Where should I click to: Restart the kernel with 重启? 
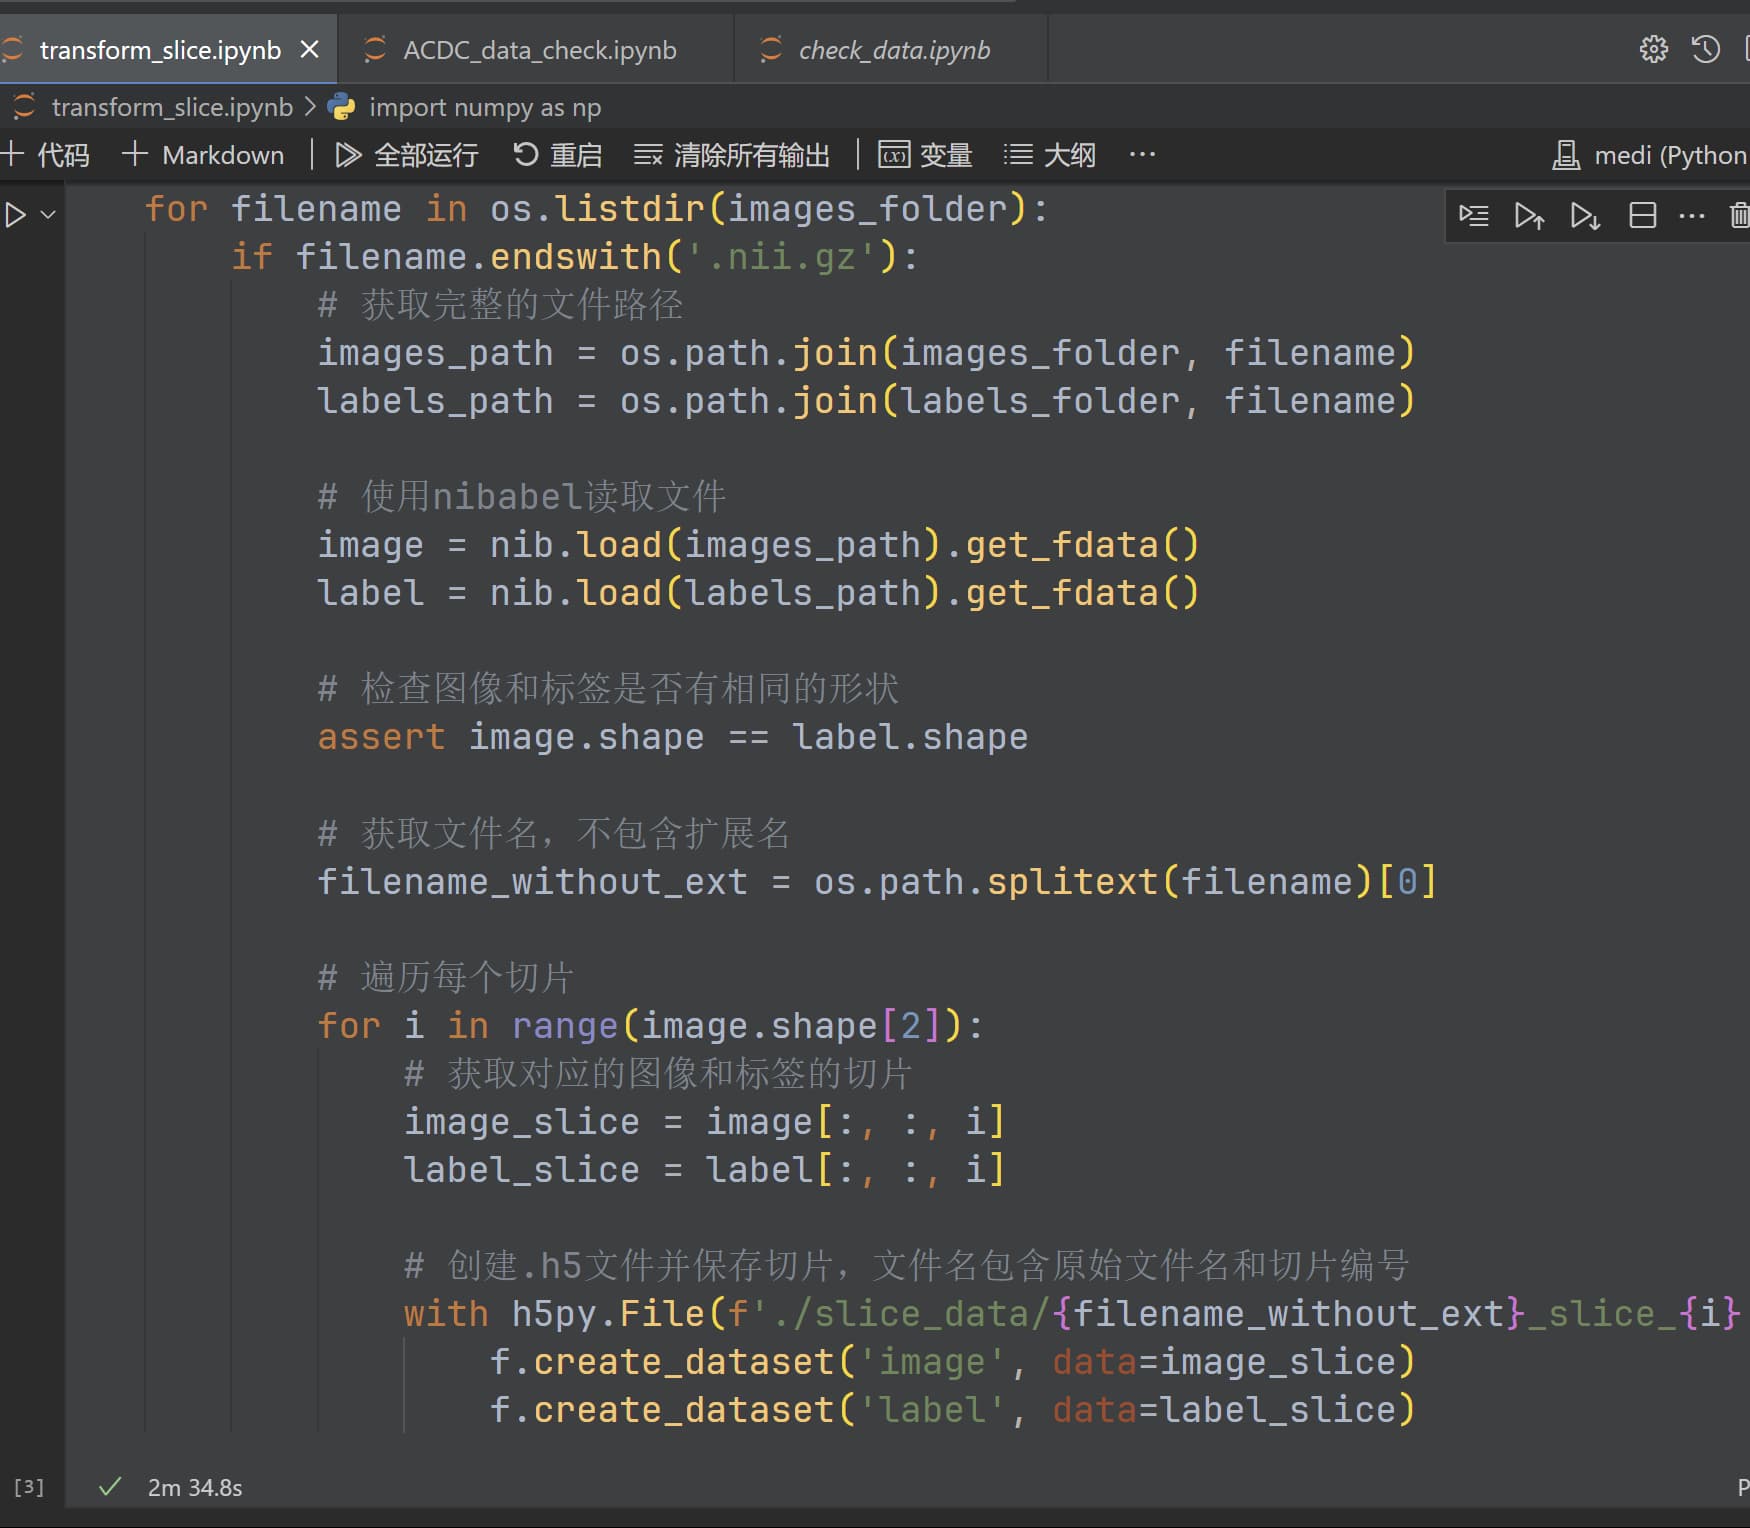558,155
